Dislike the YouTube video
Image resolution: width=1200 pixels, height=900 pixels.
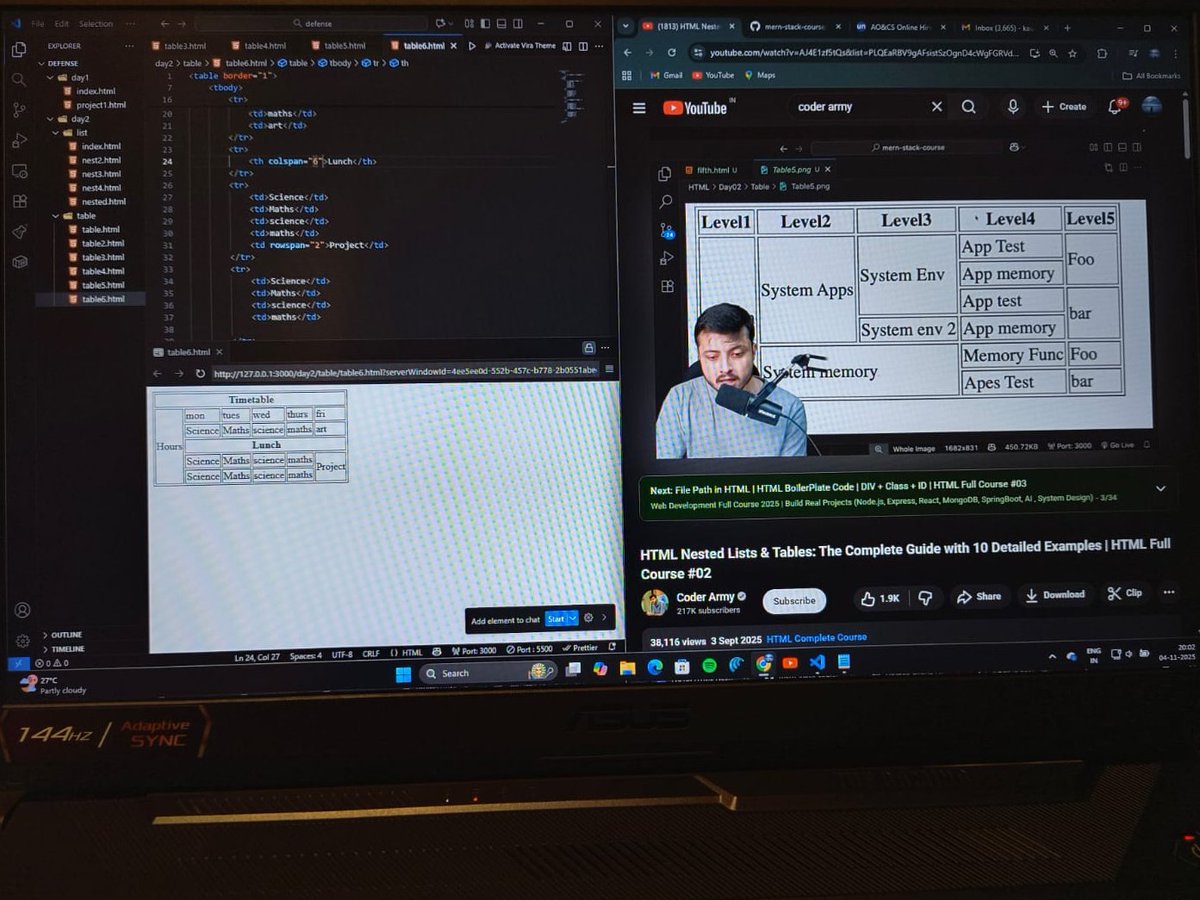(925, 598)
